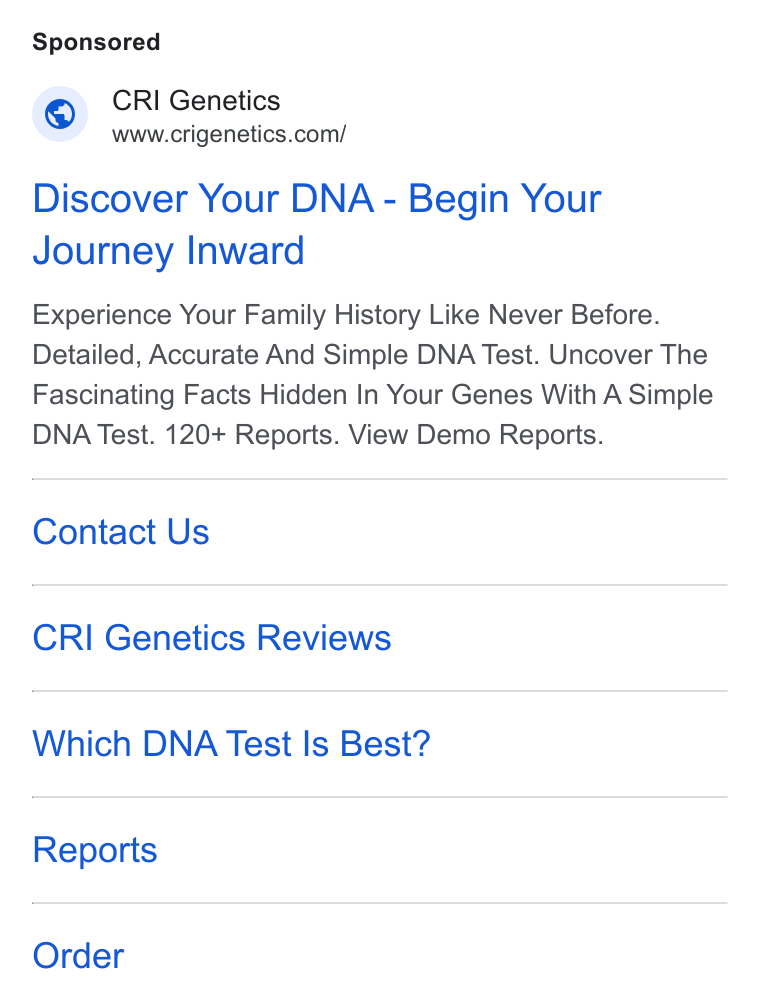Click the www.crigenetics.com URL text

(x=229, y=134)
